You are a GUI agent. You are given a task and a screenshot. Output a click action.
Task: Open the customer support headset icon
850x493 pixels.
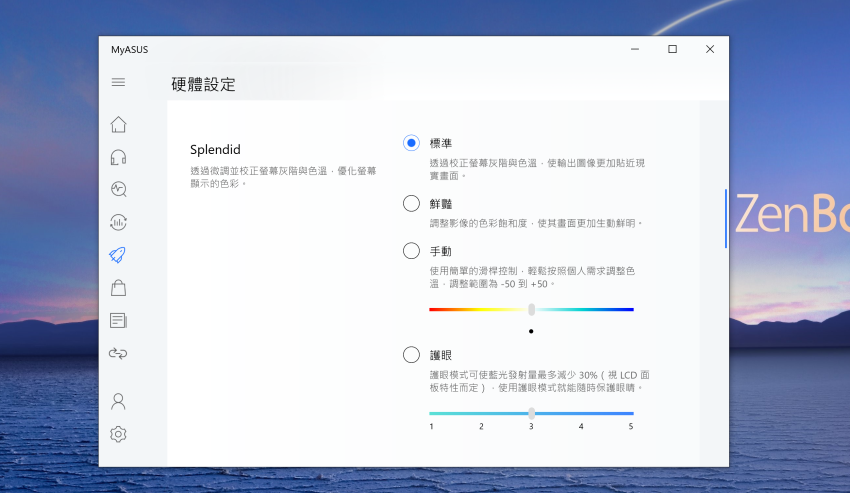tap(118, 157)
